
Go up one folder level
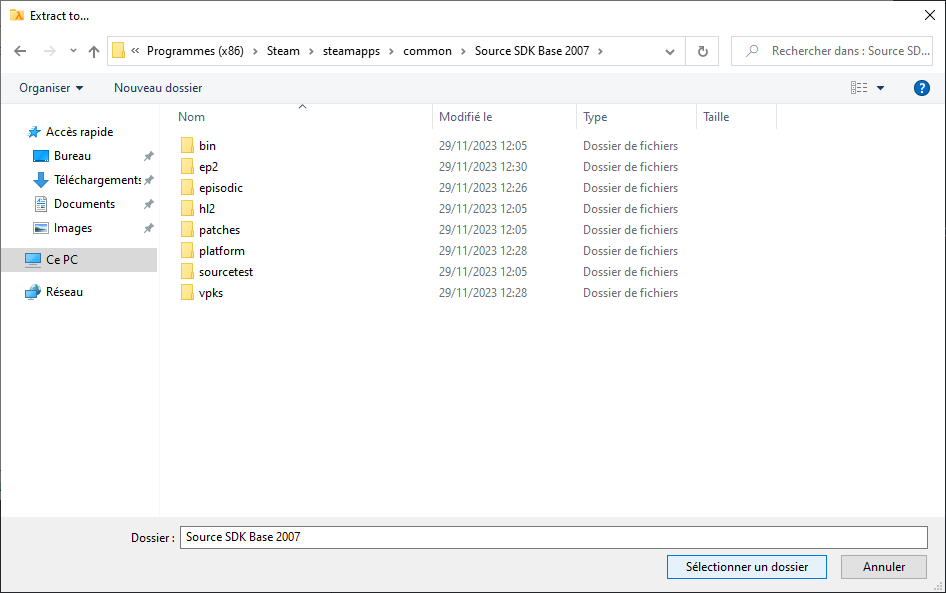pyautogui.click(x=94, y=51)
